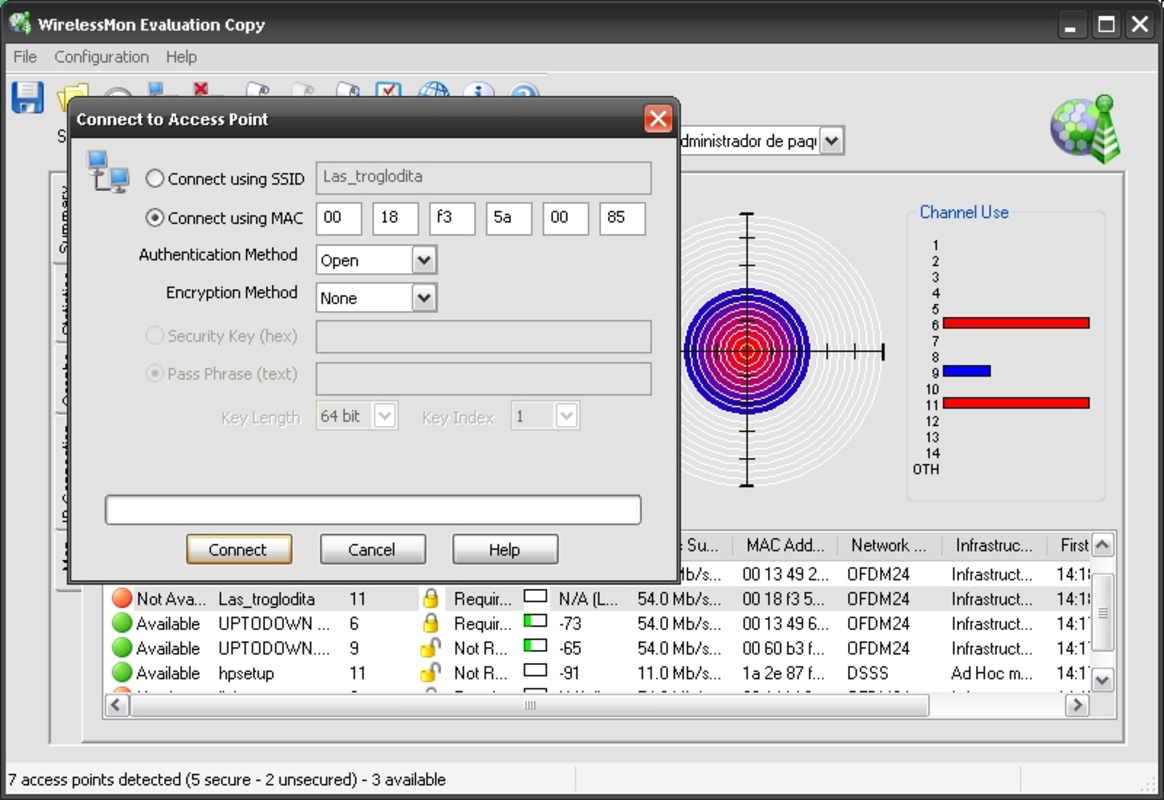The height and width of the screenshot is (800, 1164).
Task: Click the Infrastruc... column header
Action: tap(994, 545)
